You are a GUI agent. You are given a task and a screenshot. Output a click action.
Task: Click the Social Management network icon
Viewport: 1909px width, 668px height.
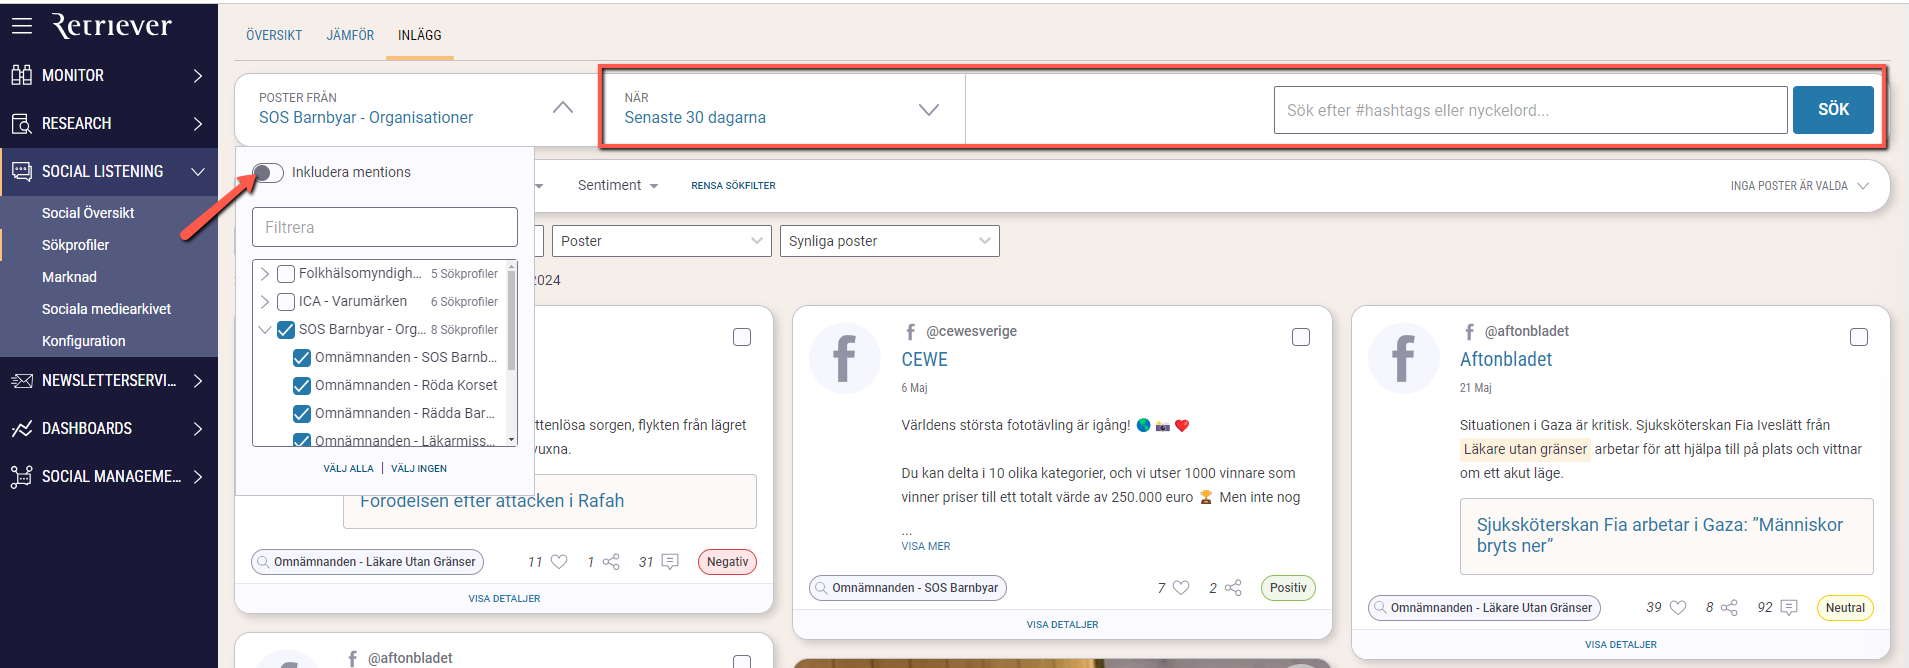pos(21,476)
